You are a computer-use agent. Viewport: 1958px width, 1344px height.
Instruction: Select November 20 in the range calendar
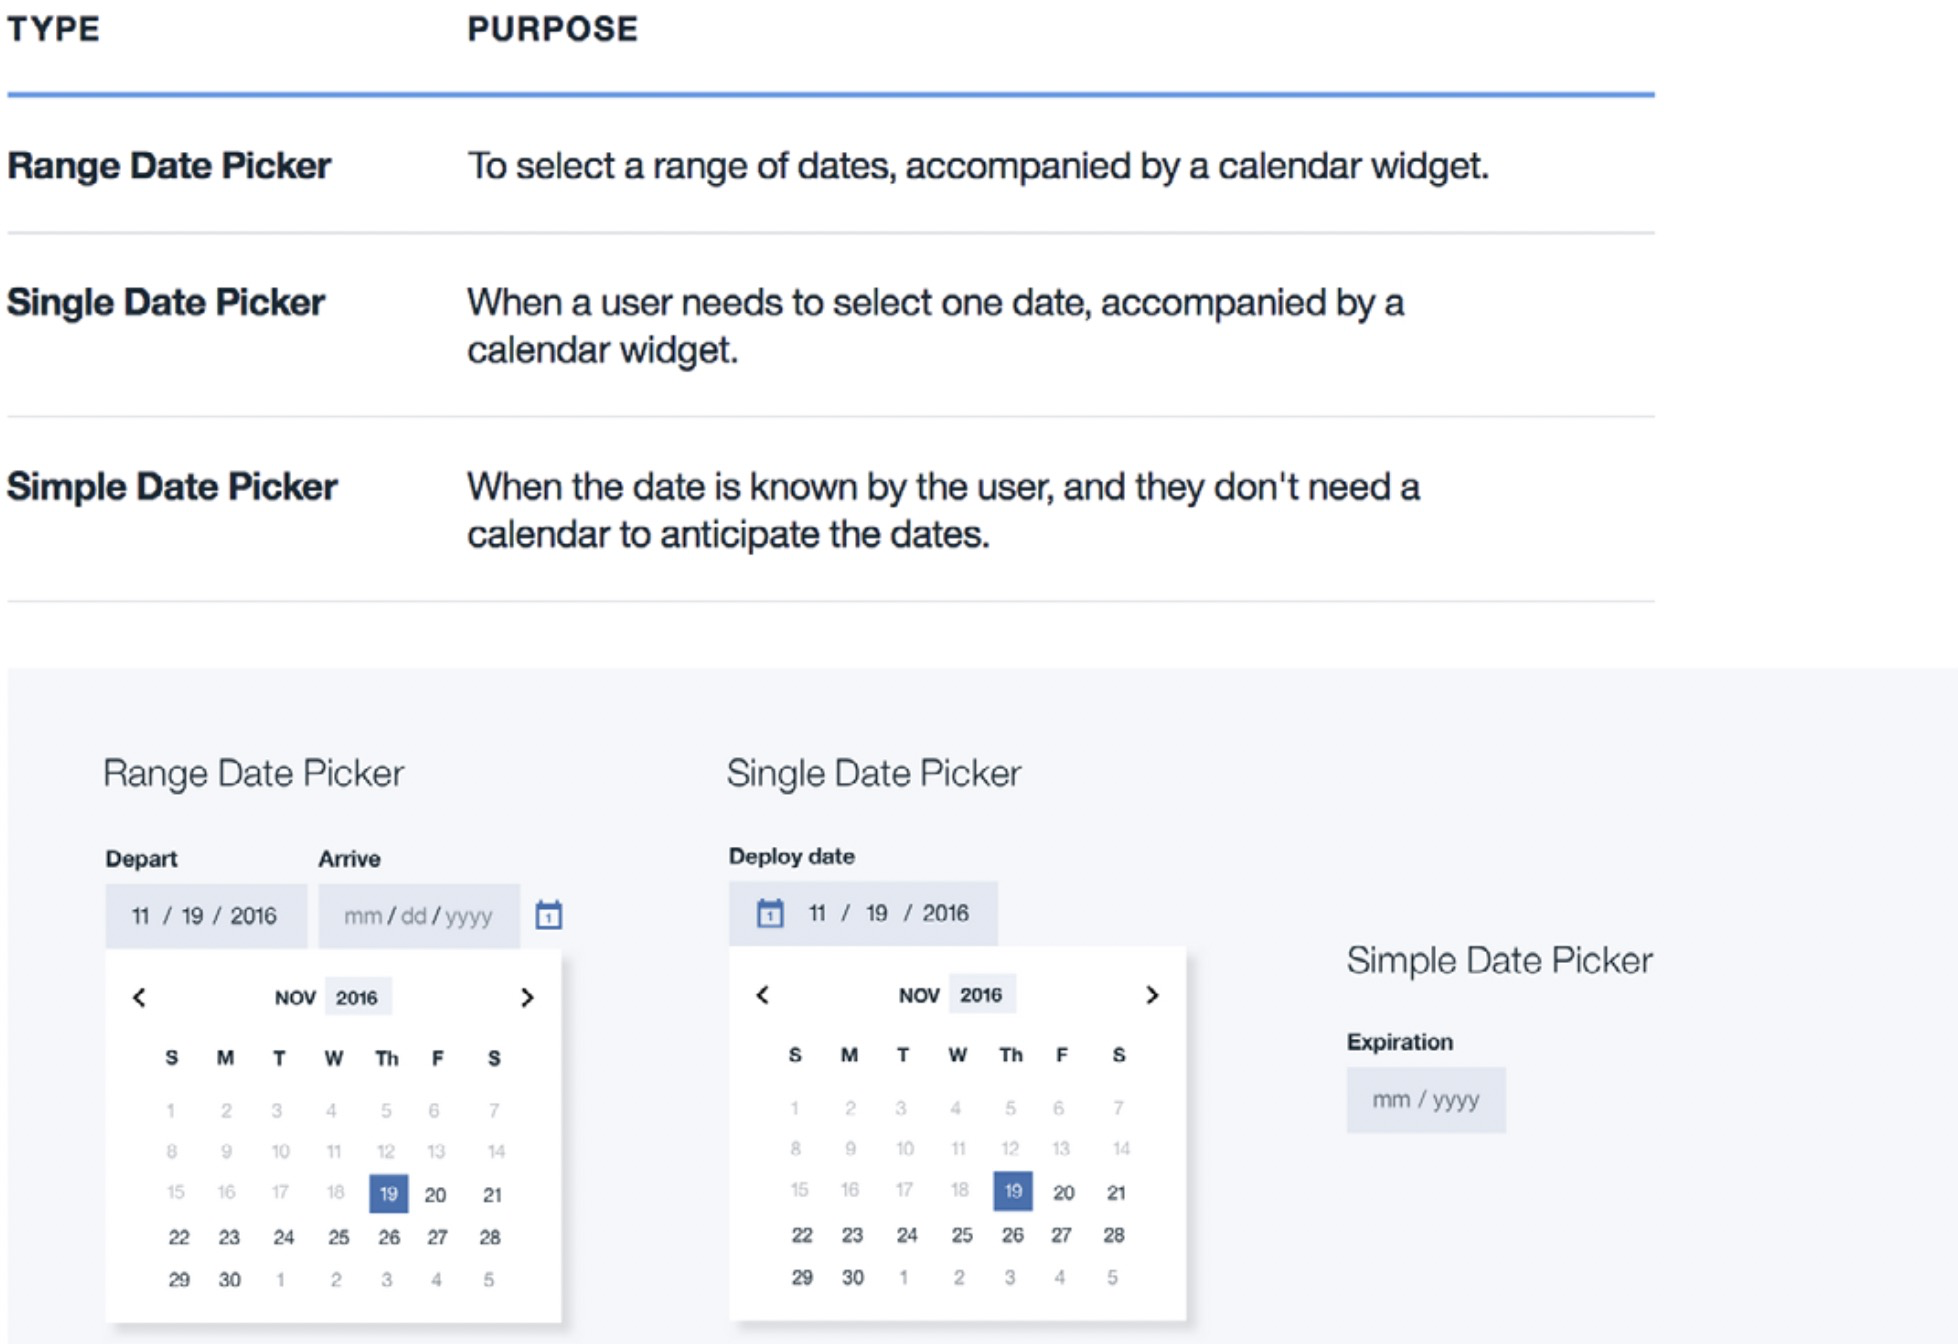(435, 1195)
